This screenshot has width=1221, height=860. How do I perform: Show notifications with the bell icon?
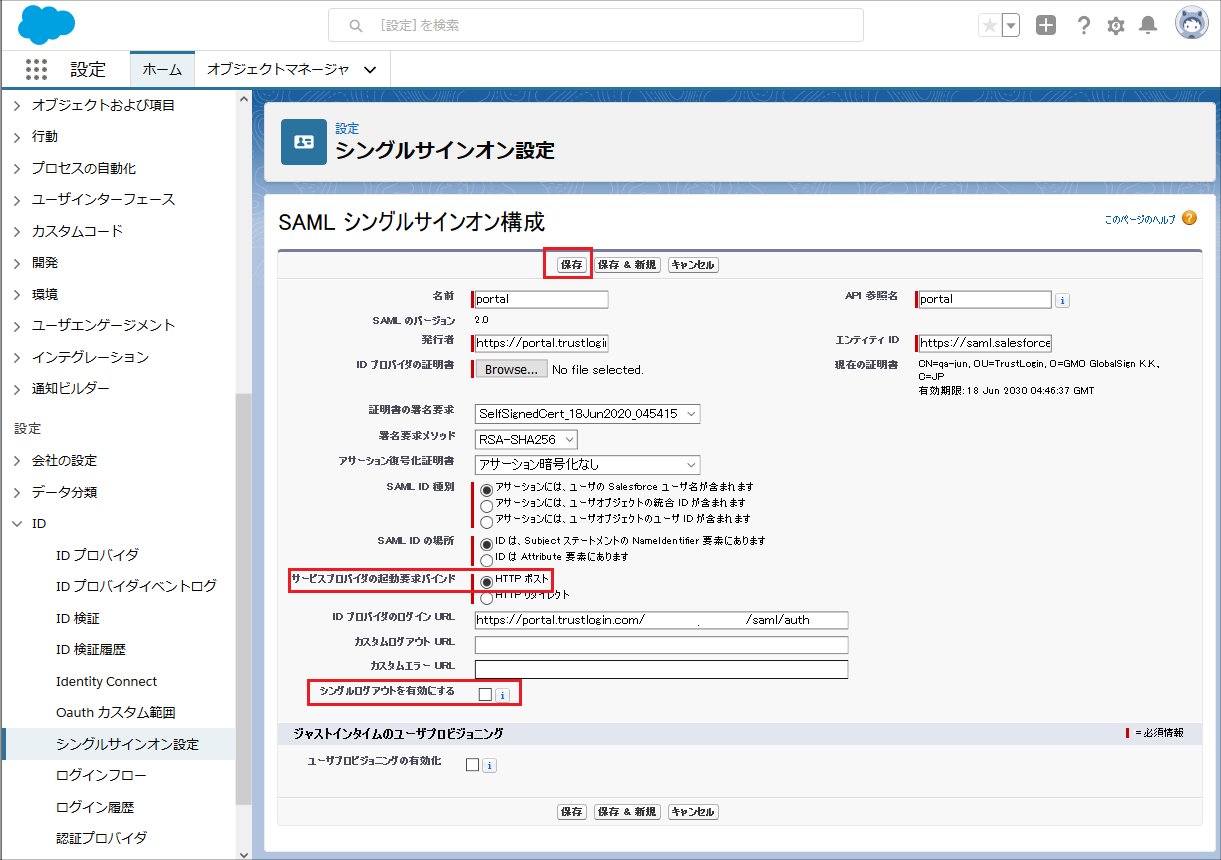point(1149,26)
